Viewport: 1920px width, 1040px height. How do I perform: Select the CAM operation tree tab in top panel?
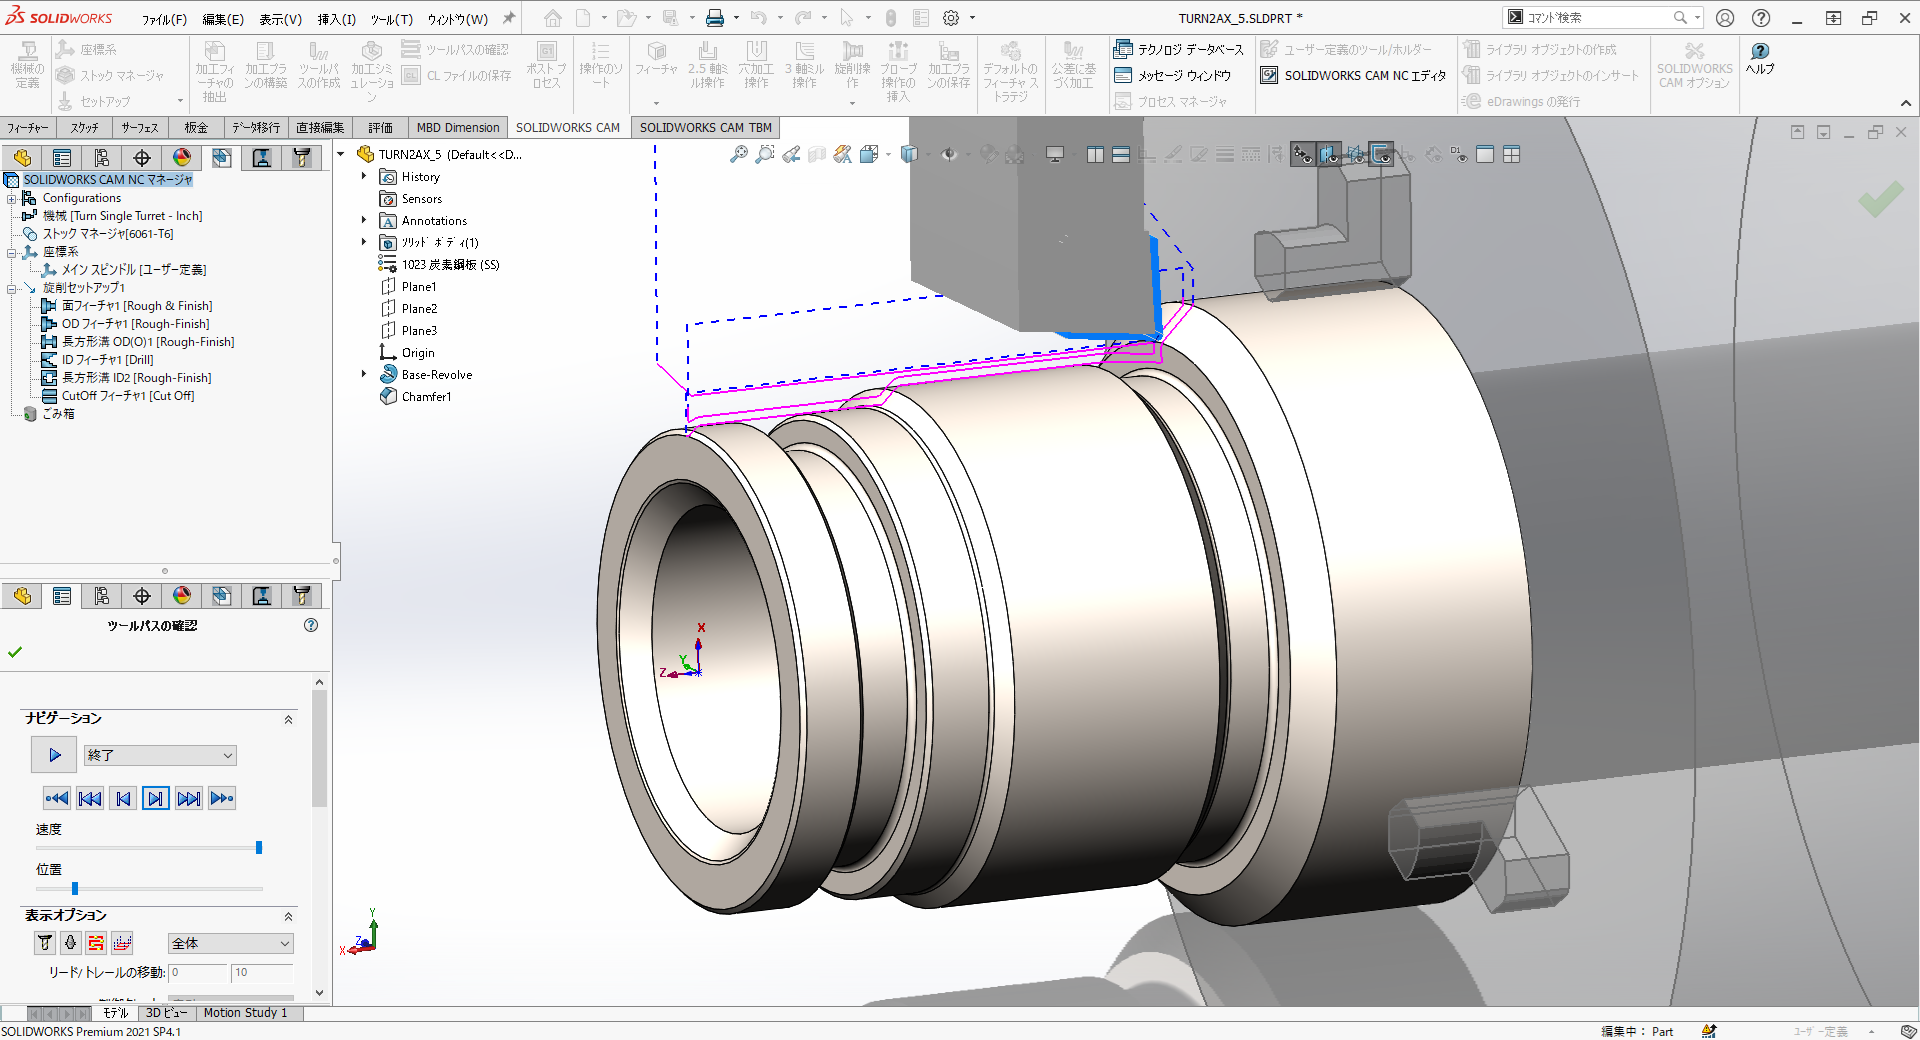pos(222,157)
